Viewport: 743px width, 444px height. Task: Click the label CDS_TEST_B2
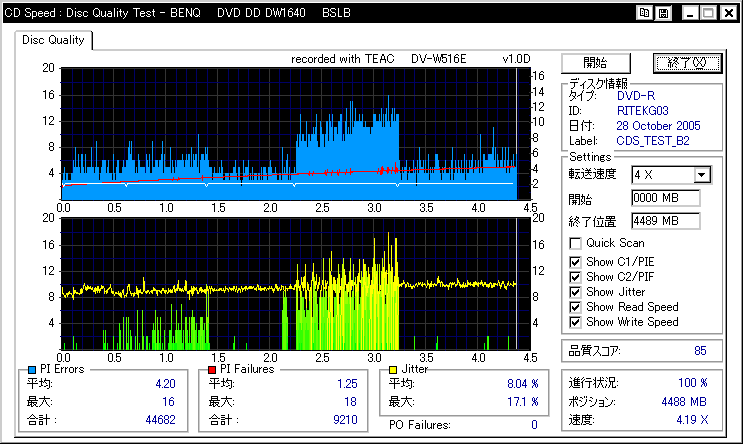[x=653, y=141]
